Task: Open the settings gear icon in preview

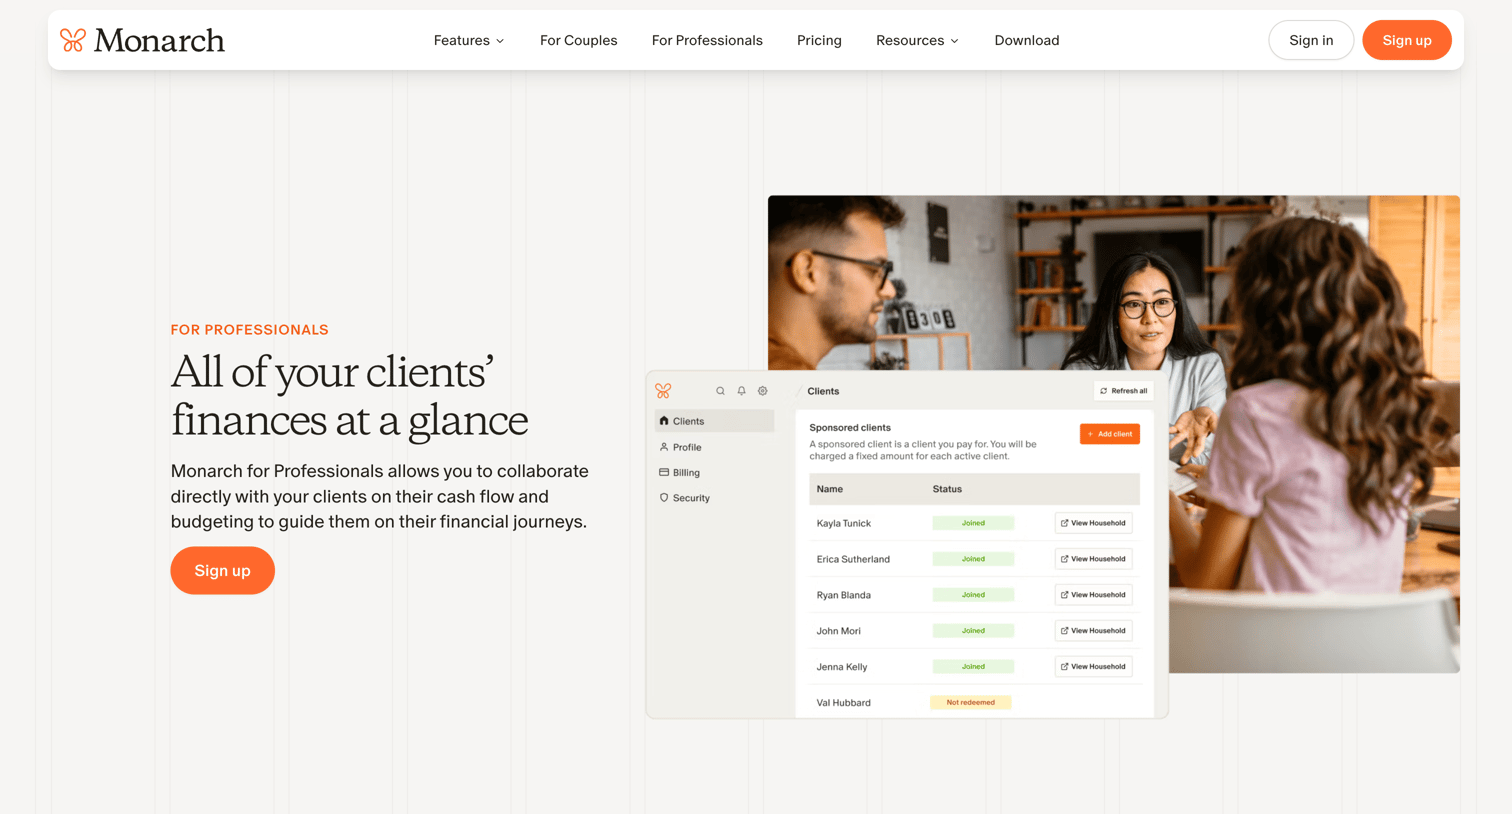Action: (763, 391)
